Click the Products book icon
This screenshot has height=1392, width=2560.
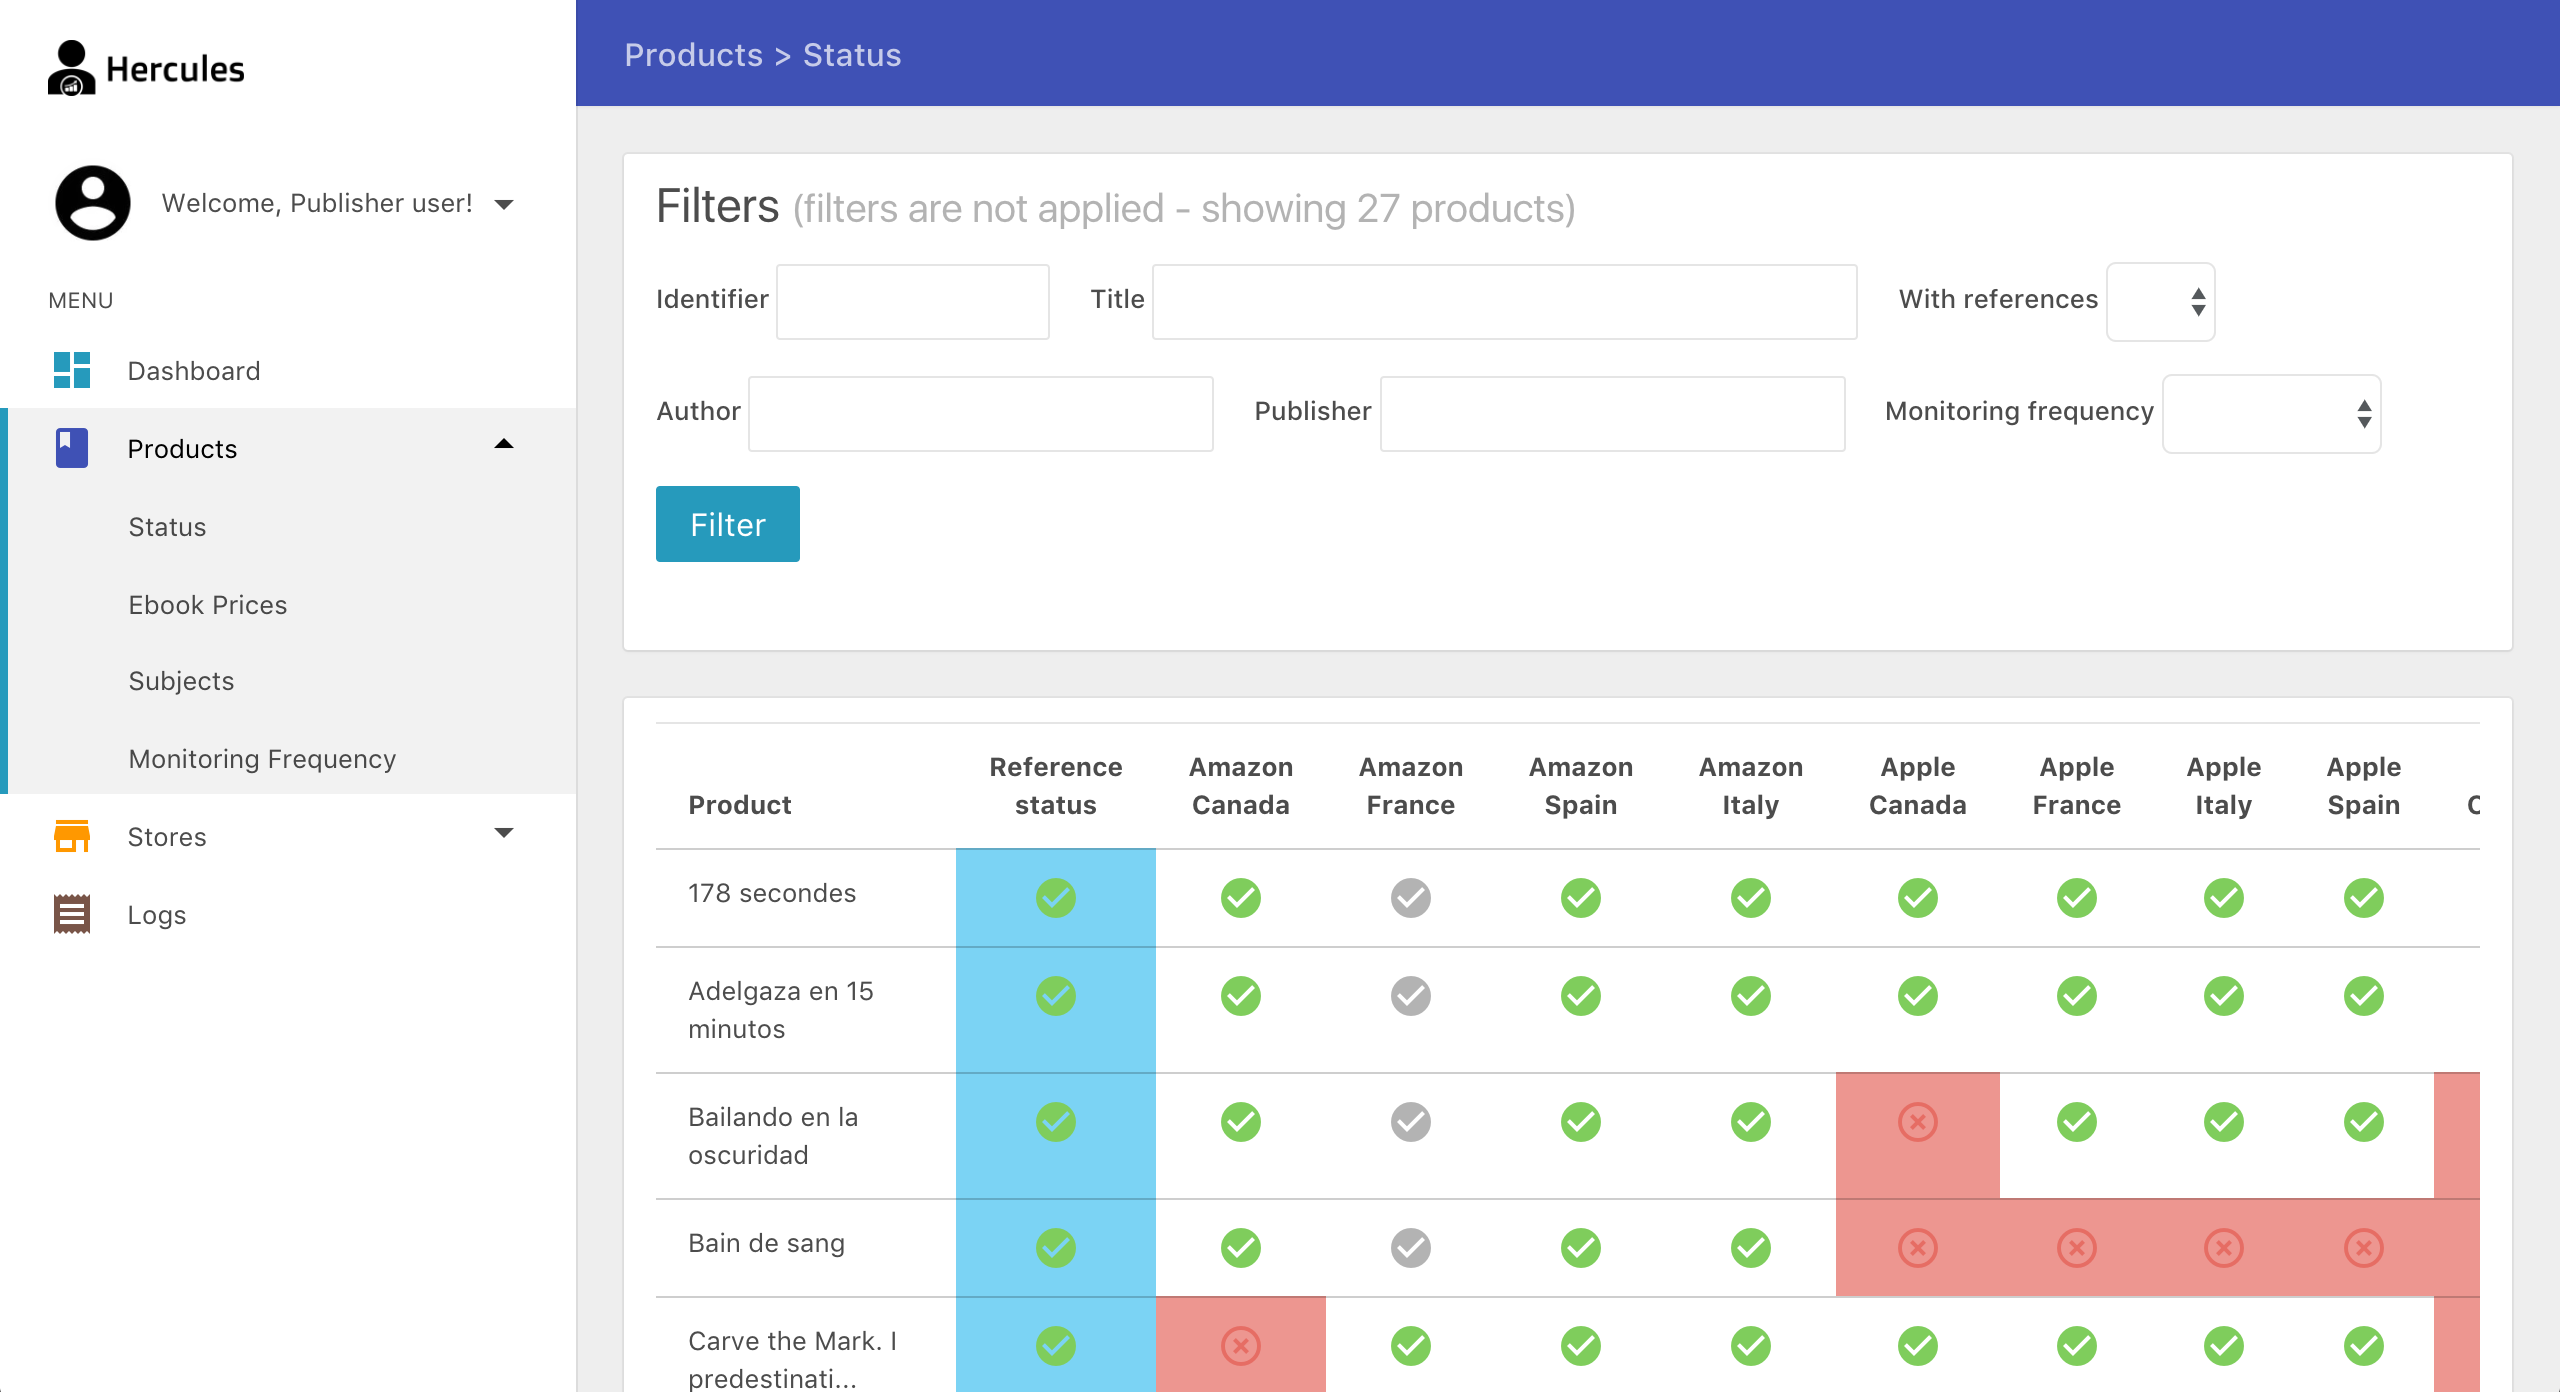click(72, 448)
